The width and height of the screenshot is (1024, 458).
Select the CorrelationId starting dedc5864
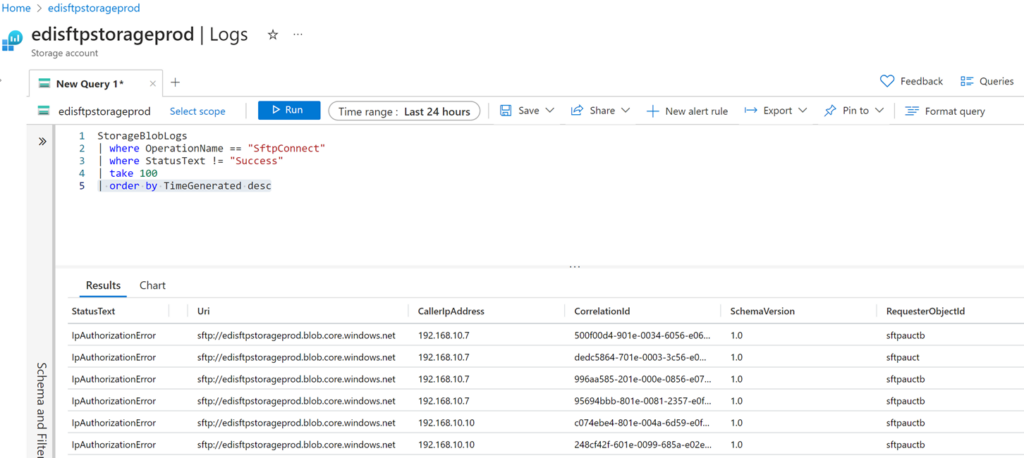[x=642, y=357]
